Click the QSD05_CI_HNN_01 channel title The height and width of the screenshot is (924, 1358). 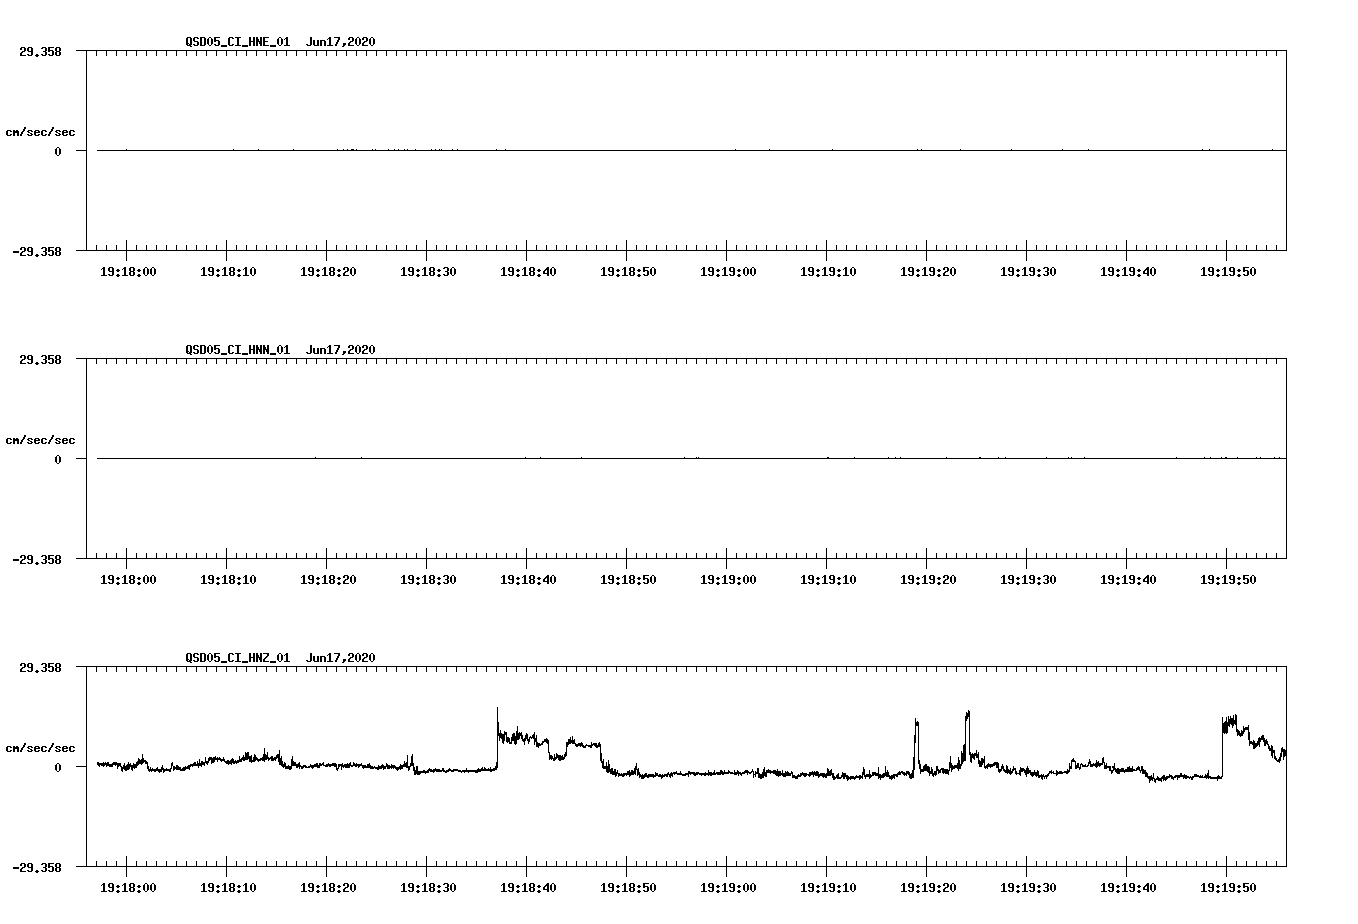(x=238, y=350)
